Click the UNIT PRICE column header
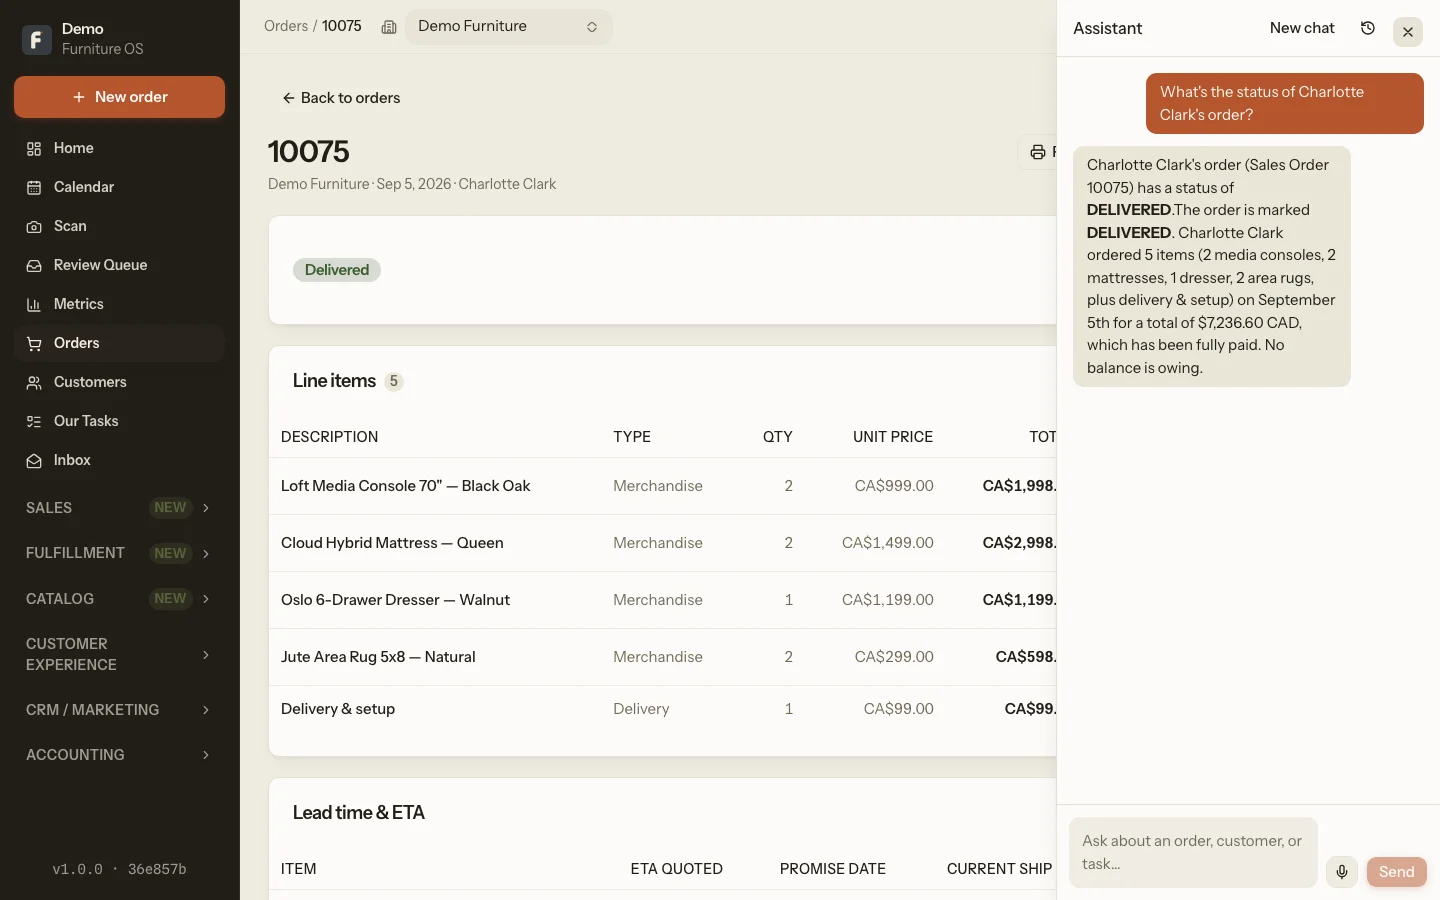 click(893, 437)
